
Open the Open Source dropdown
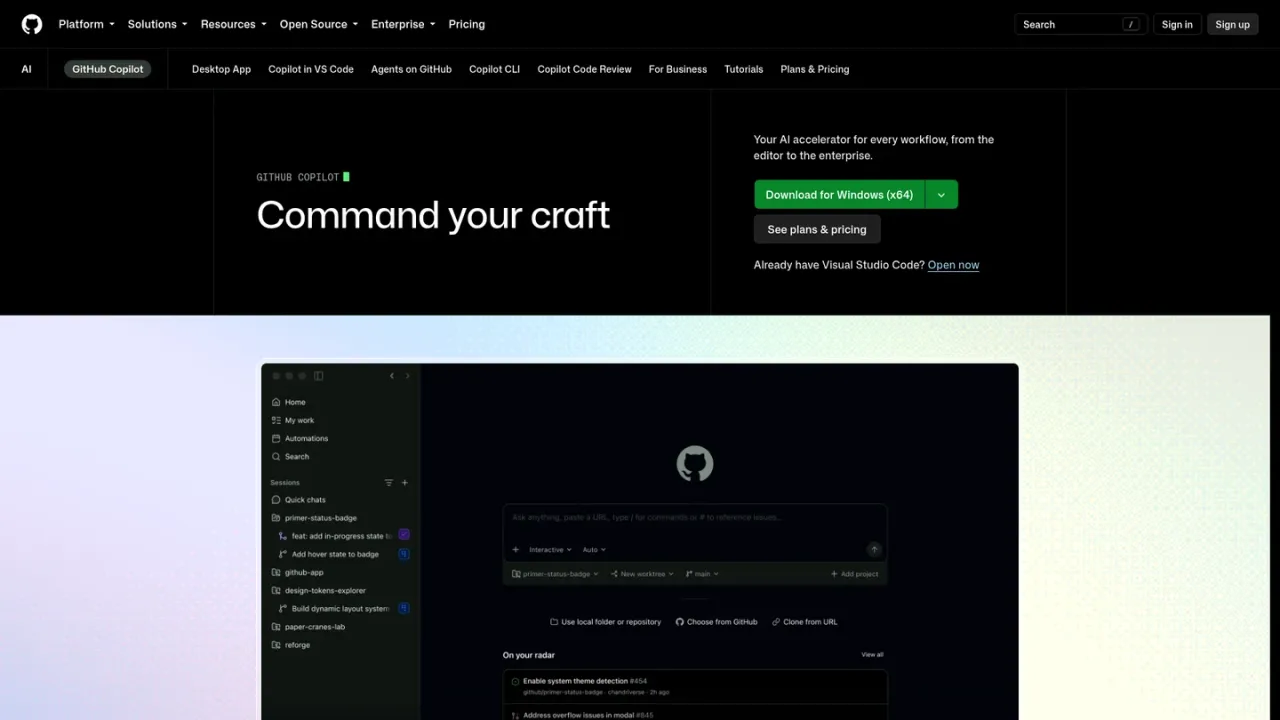[x=318, y=24]
